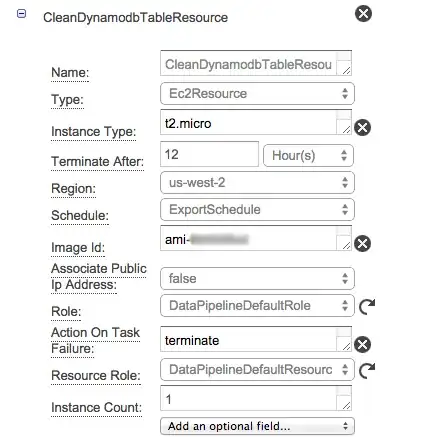Remove the Action On Task Failure field
The height and width of the screenshot is (437, 437).
pyautogui.click(x=362, y=345)
